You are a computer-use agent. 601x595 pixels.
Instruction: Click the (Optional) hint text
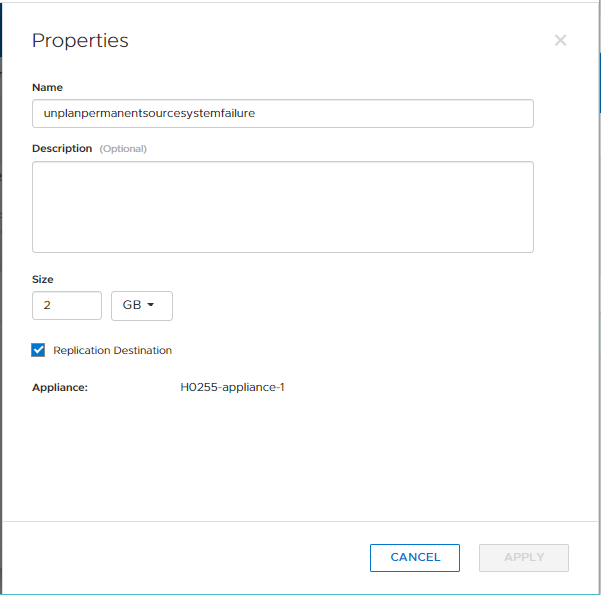(x=123, y=149)
